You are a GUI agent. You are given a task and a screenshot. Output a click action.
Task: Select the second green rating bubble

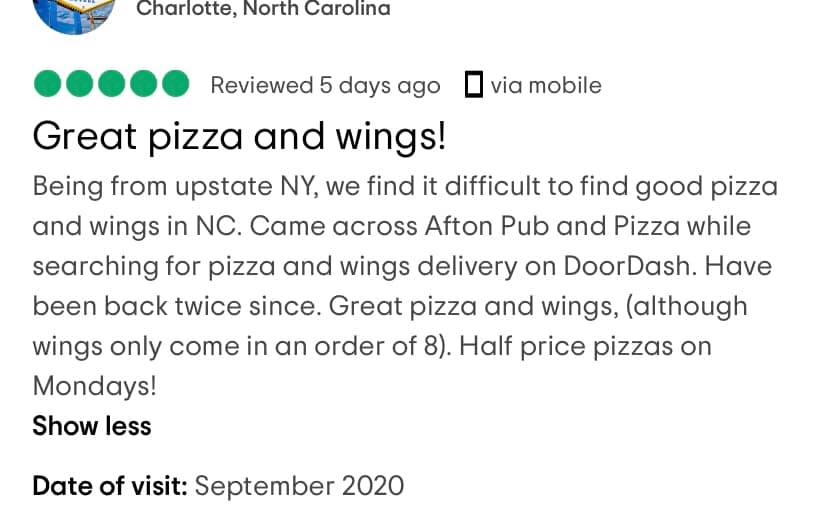[x=80, y=84]
